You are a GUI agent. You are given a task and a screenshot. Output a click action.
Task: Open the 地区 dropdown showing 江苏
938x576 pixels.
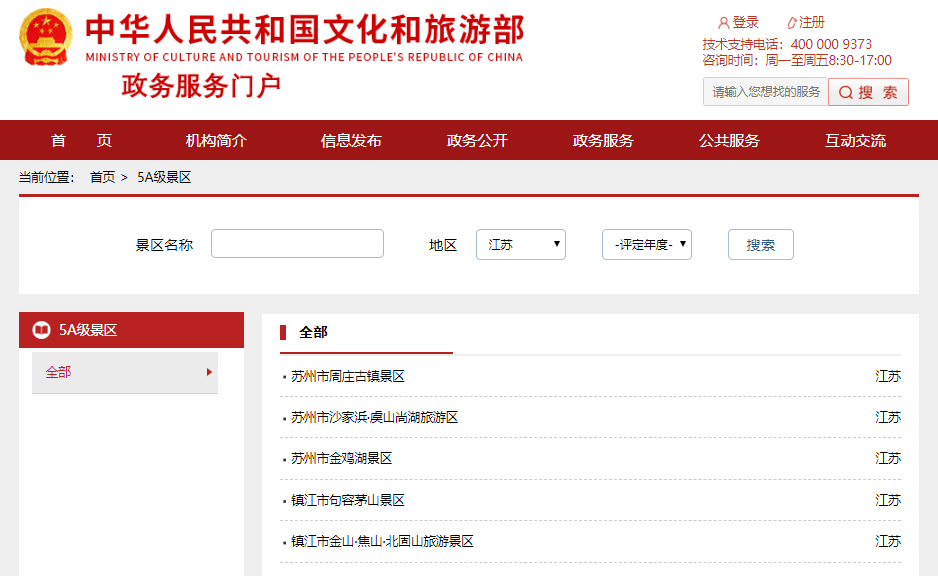point(520,245)
